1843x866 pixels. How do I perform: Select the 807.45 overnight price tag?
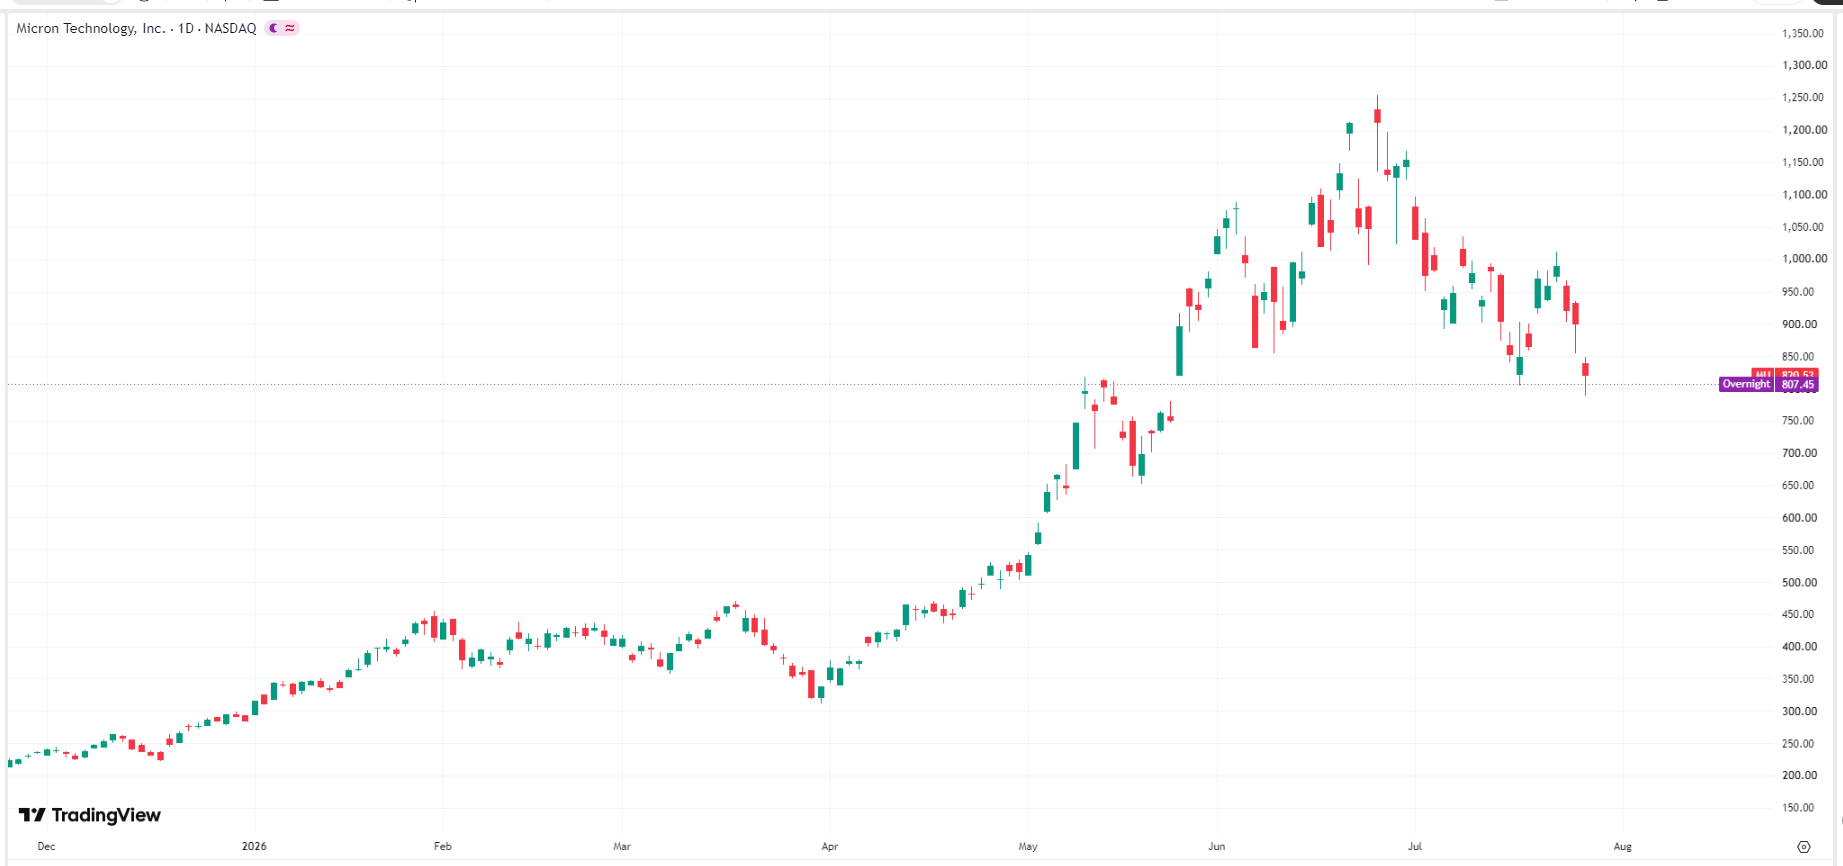(x=1797, y=384)
